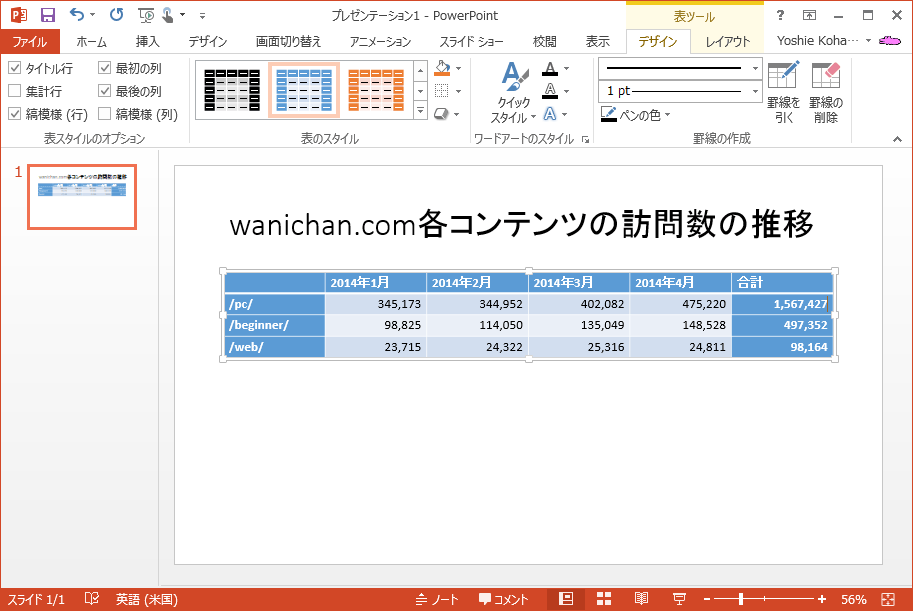Select the orange table style thumbnail

[x=376, y=90]
